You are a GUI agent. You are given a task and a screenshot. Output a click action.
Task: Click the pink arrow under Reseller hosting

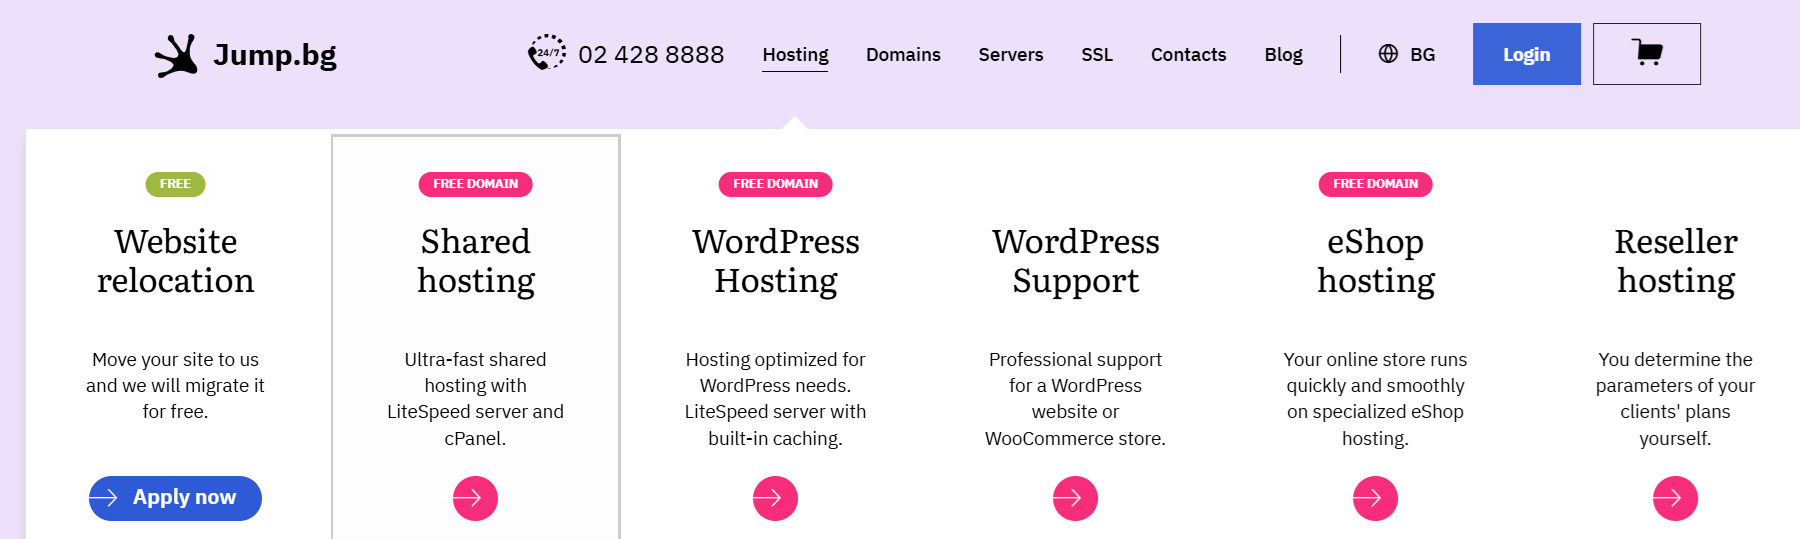(1675, 498)
